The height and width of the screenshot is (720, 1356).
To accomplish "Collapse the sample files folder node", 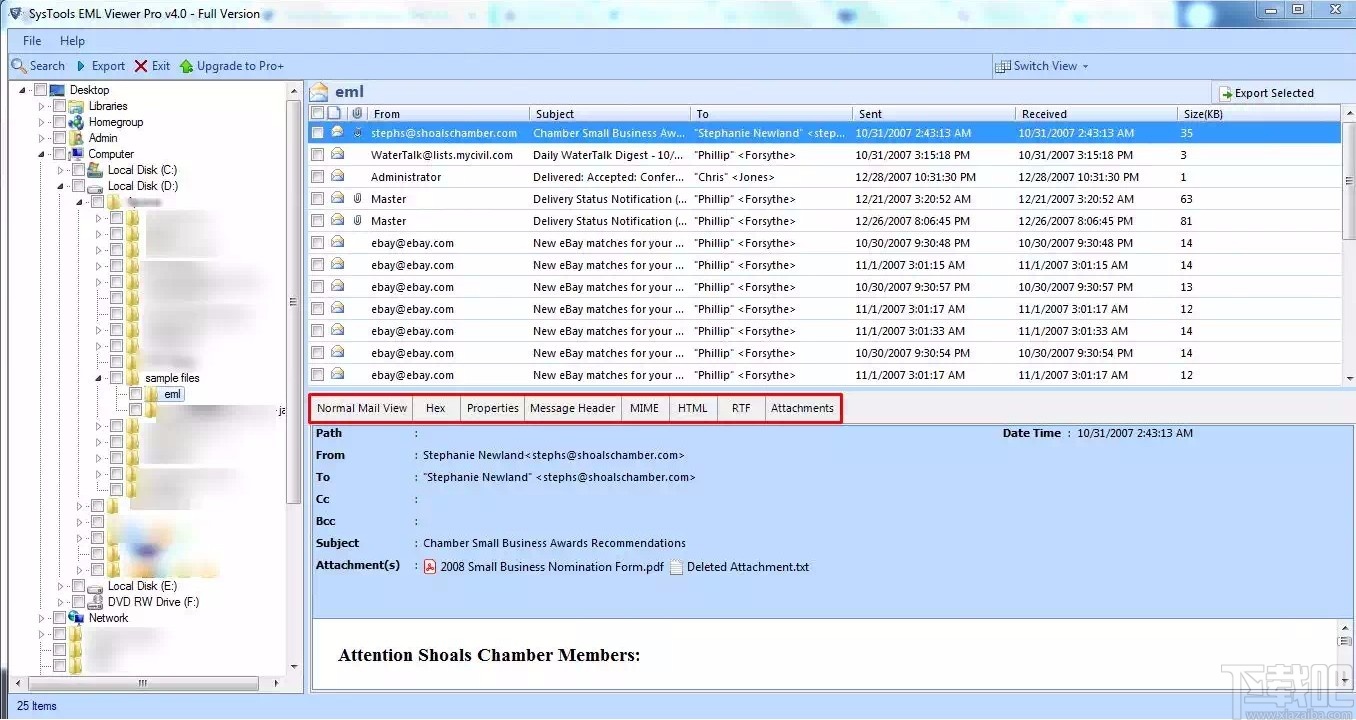I will click(x=98, y=377).
